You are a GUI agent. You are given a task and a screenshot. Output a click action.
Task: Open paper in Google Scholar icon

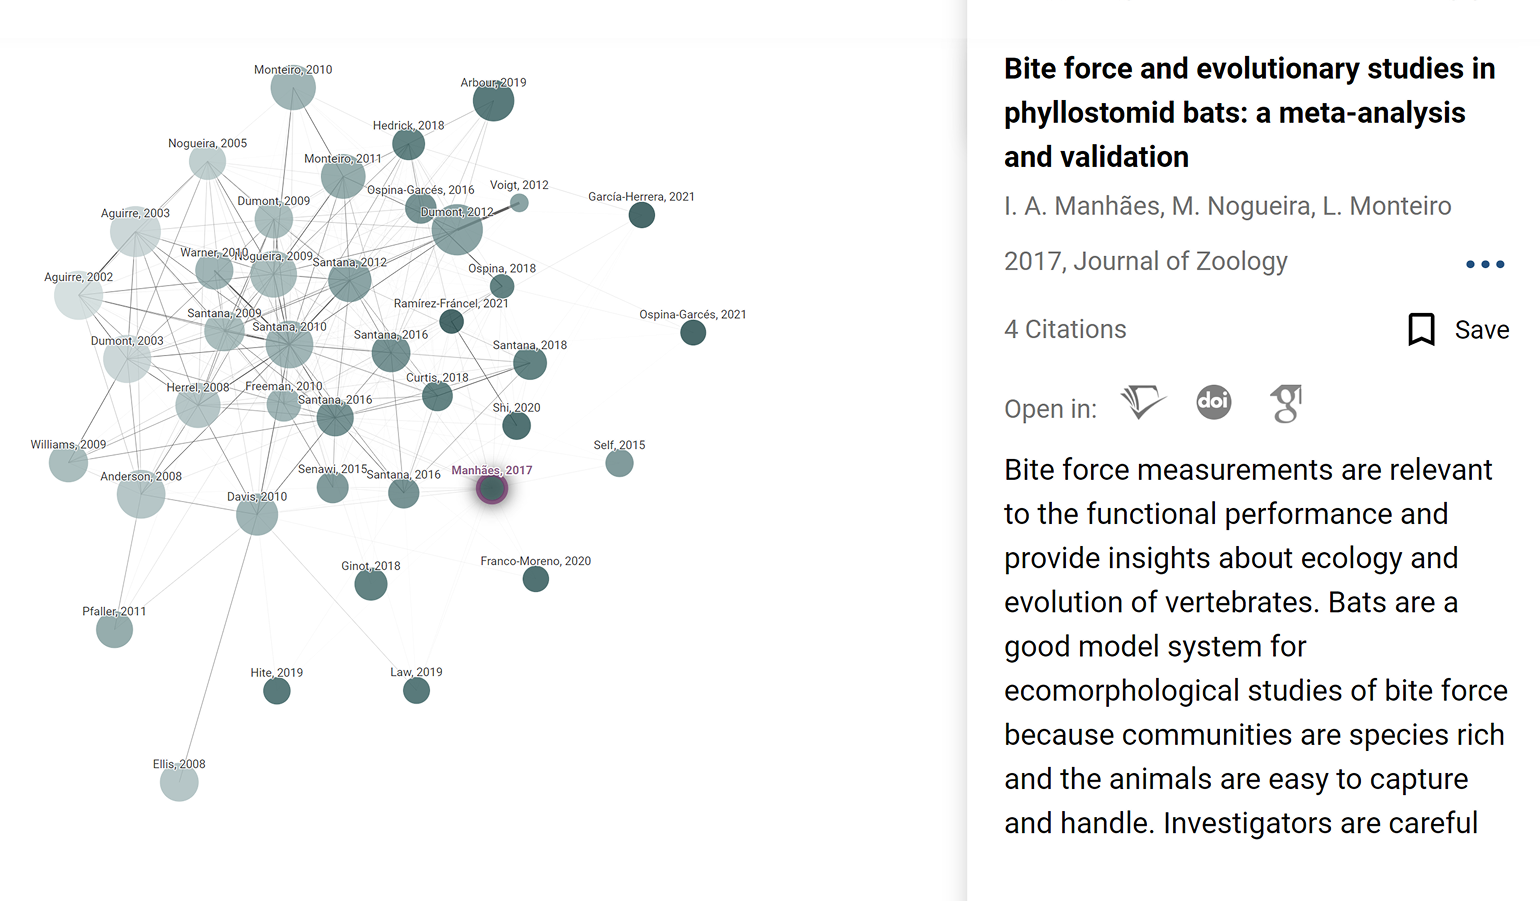1286,404
